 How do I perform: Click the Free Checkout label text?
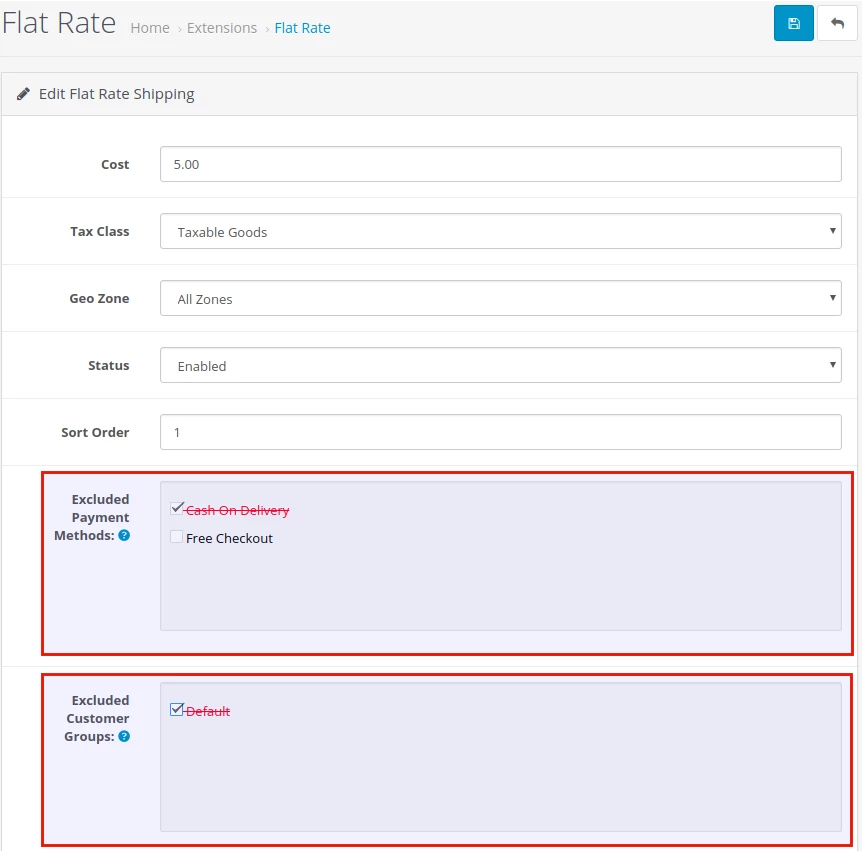[x=229, y=538]
